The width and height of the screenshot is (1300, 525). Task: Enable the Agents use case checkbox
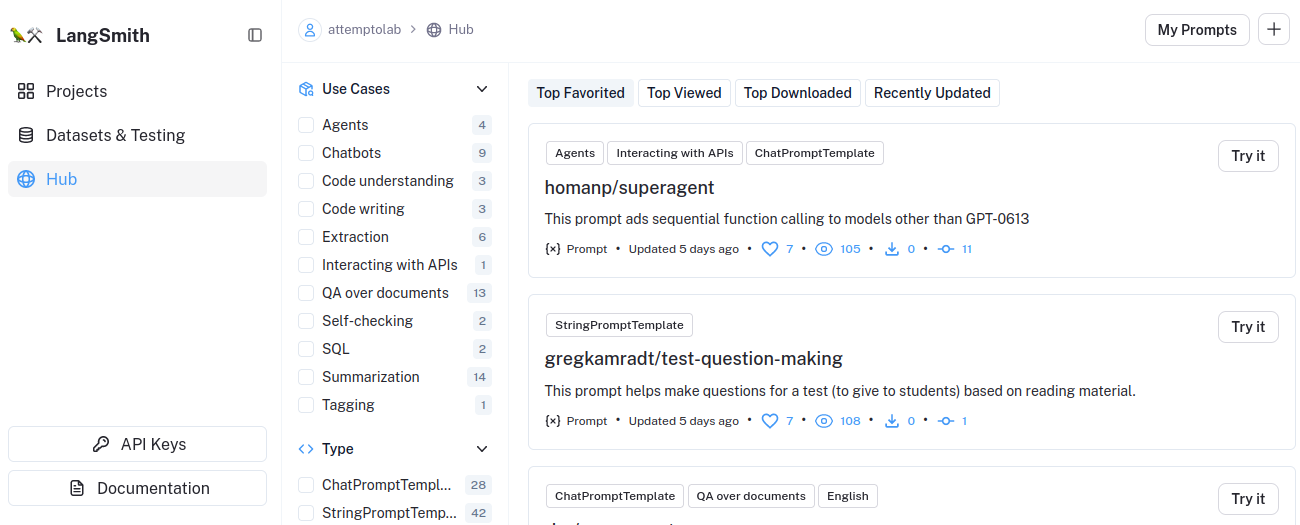(306, 125)
